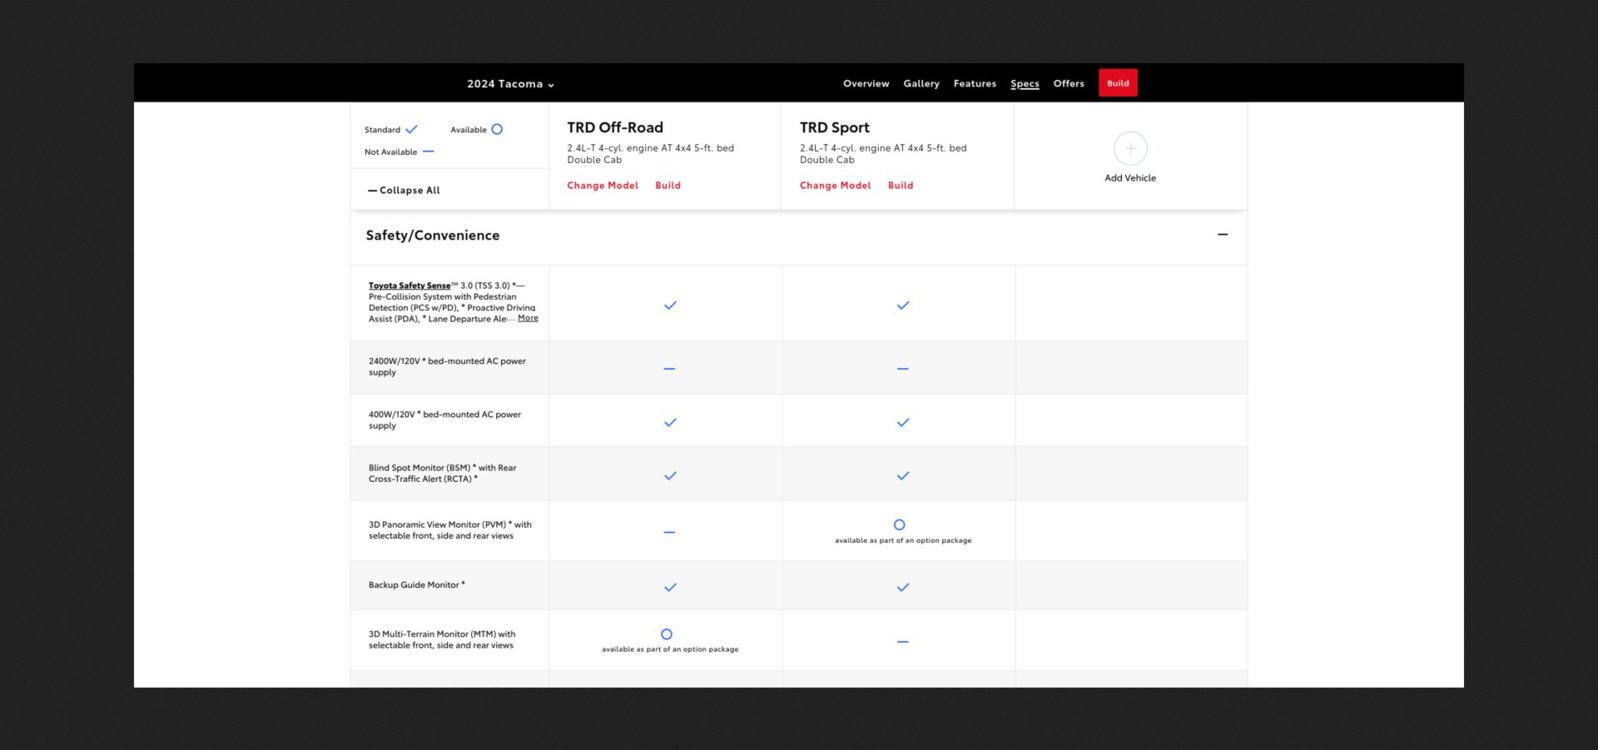Click the Add Vehicle label
This screenshot has width=1598, height=750.
coord(1130,178)
